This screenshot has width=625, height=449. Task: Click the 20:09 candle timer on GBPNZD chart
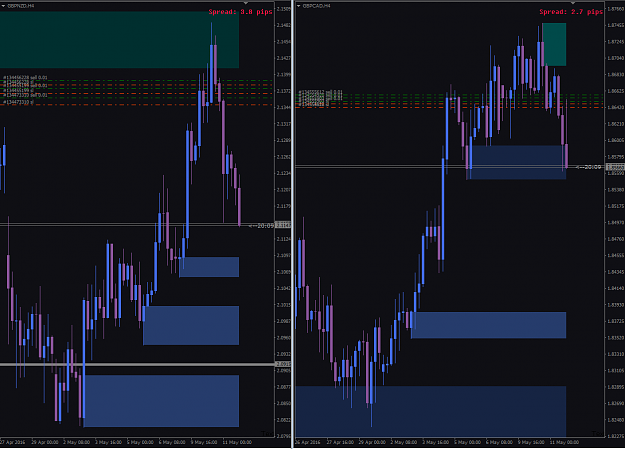pyautogui.click(x=262, y=226)
